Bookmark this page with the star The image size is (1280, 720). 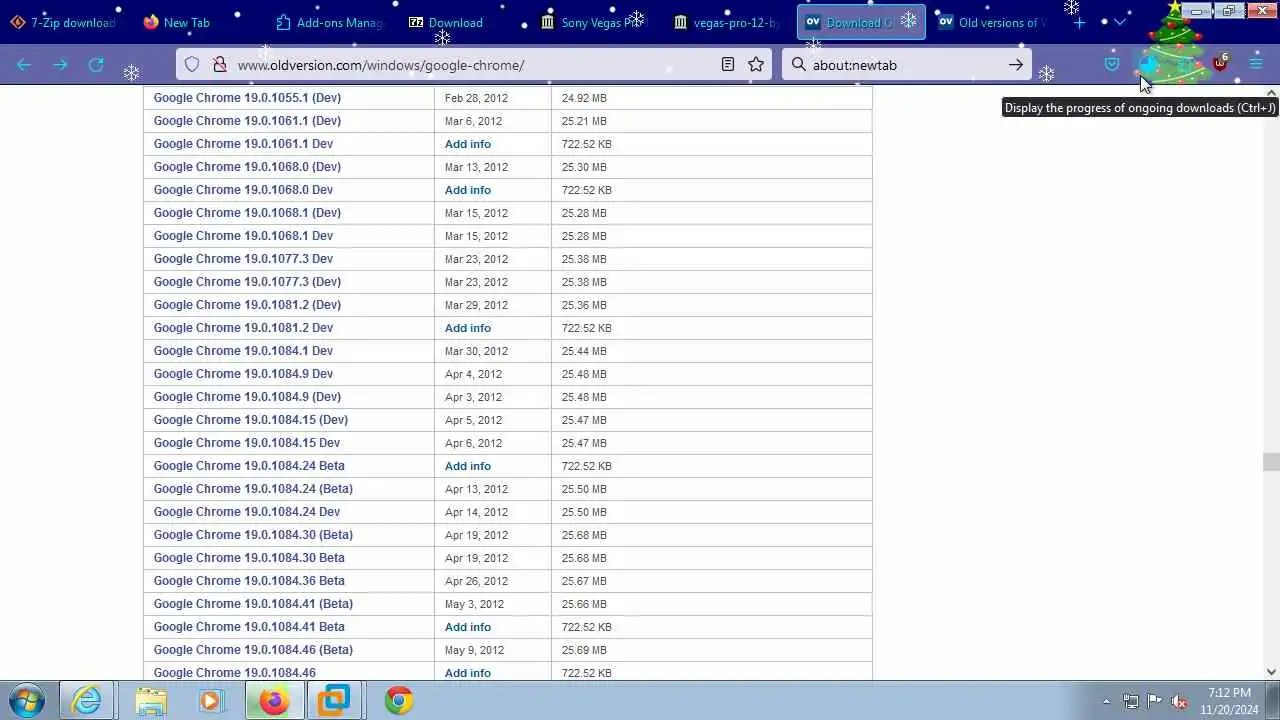pyautogui.click(x=756, y=65)
